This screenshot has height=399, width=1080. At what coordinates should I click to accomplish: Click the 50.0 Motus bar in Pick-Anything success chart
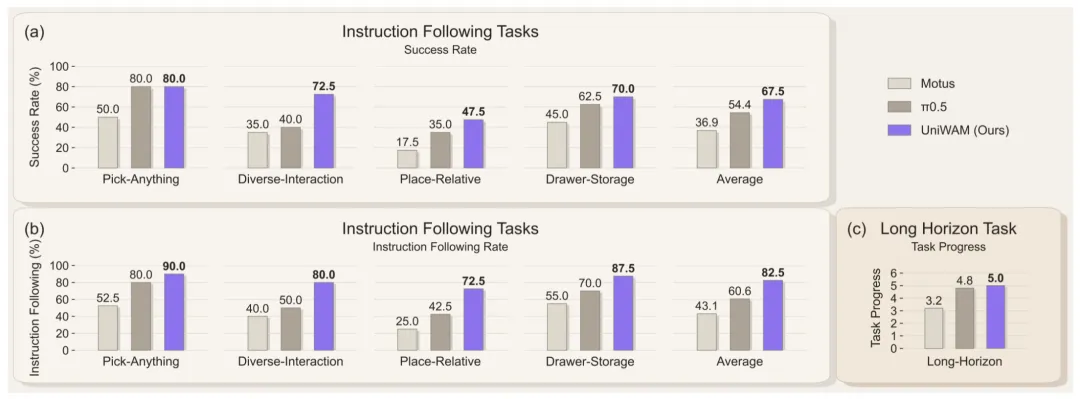(107, 142)
